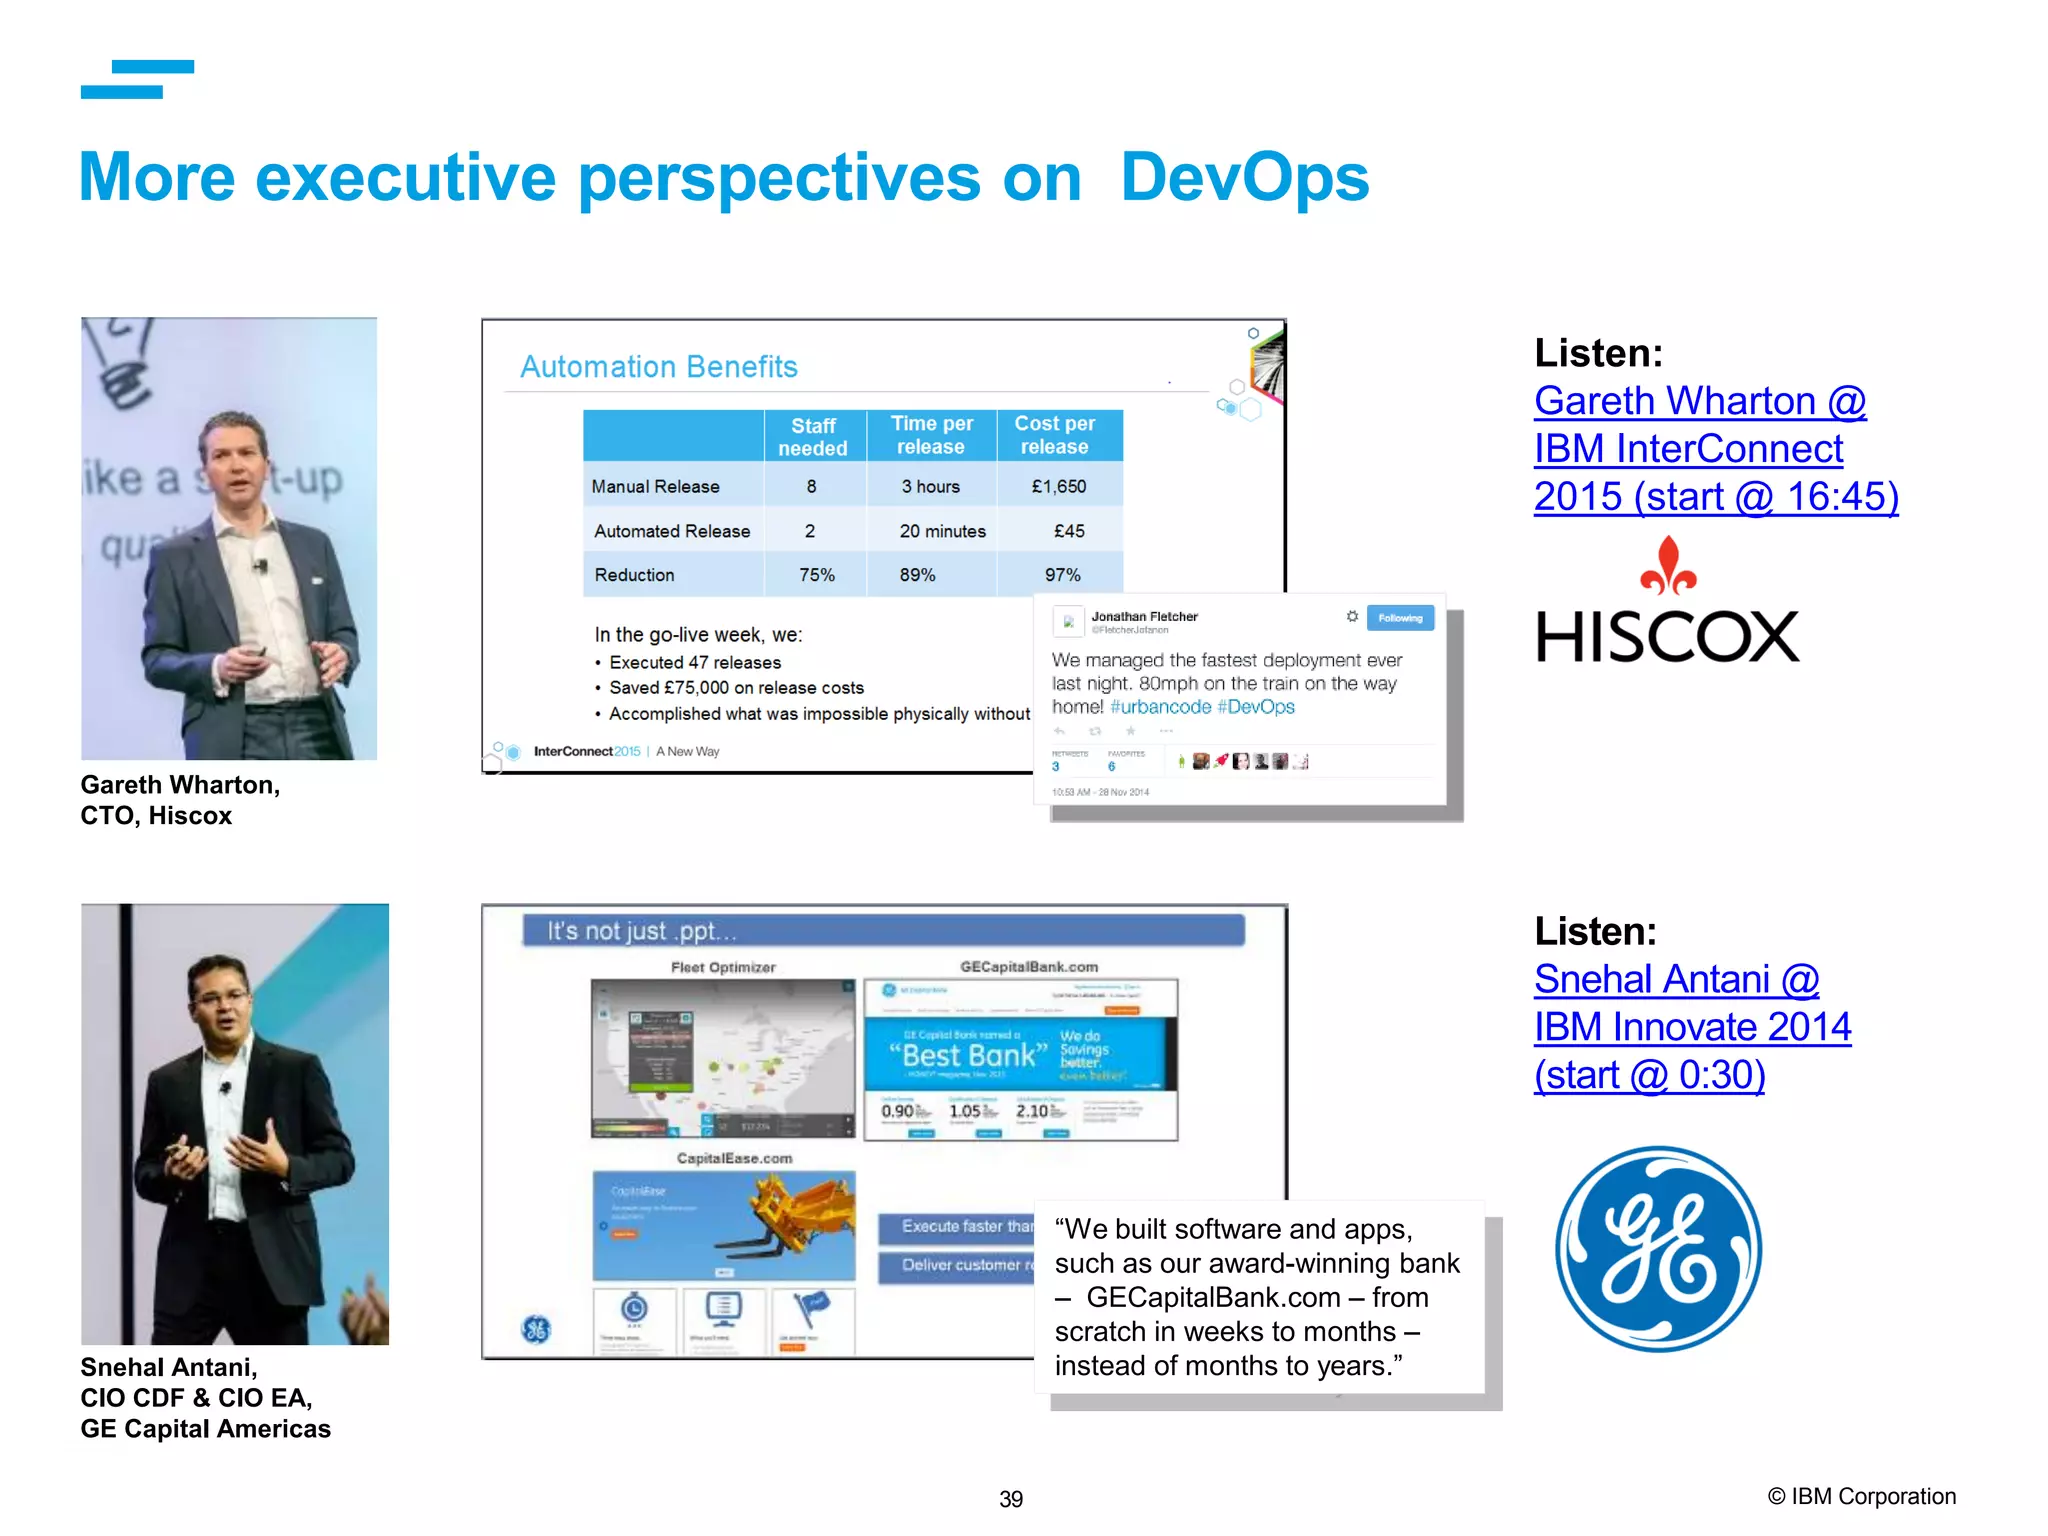The width and height of the screenshot is (2048, 1536).
Task: Click the tweet timestamp '10:53 AM - 28 Nov 2014'
Action: tap(1100, 792)
